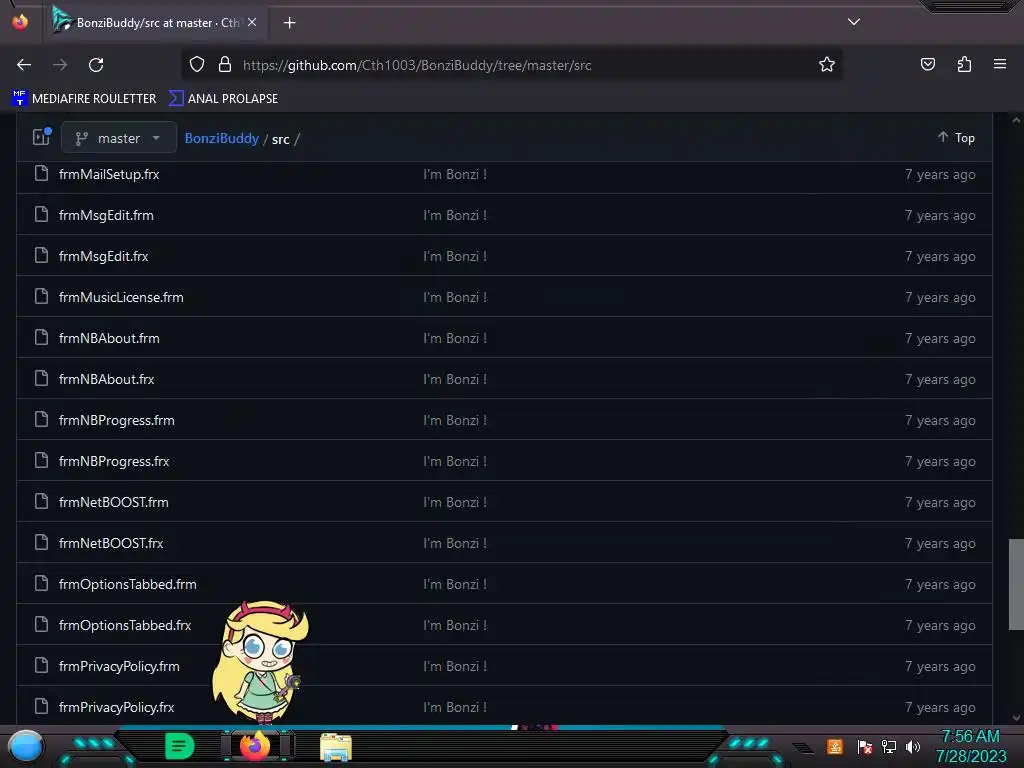The width and height of the screenshot is (1024, 768).
Task: Open file frmMusicLicense.frm
Action: 121,297
